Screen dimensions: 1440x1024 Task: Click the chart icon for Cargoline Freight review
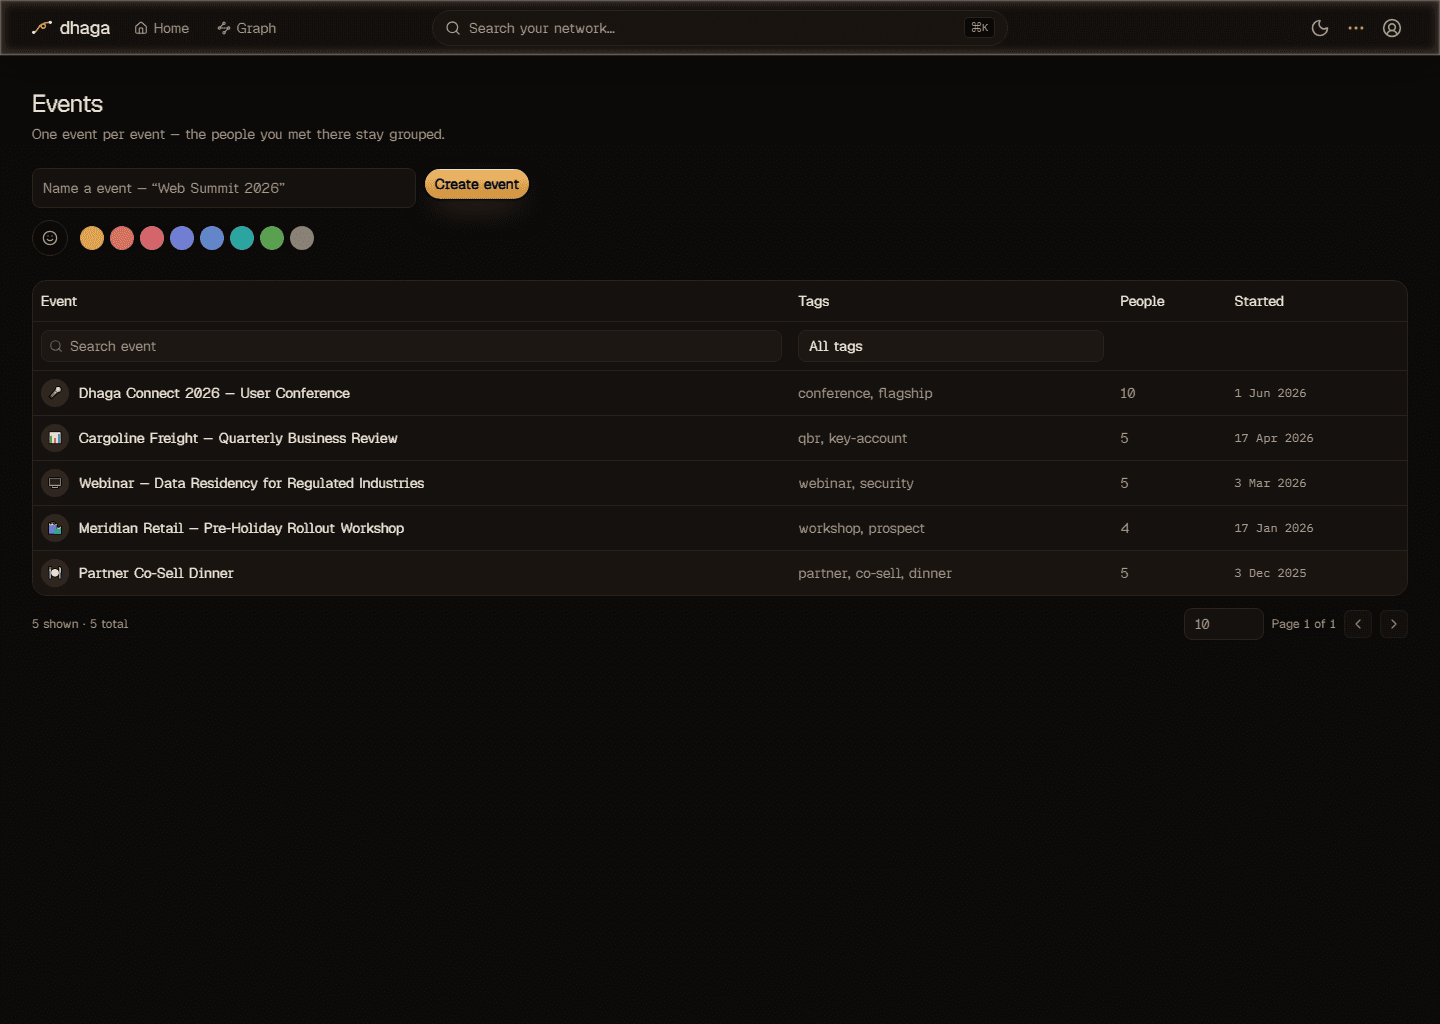[55, 438]
